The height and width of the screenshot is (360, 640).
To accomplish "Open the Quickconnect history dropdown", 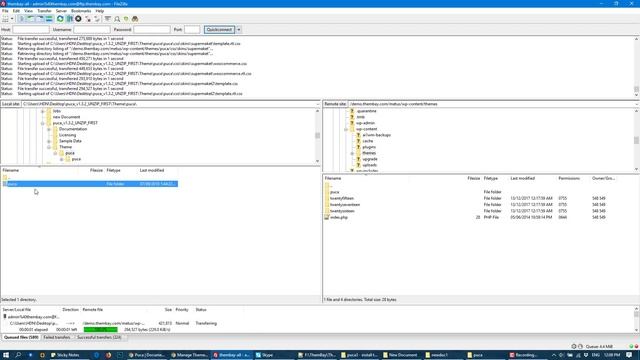I will (239, 29).
